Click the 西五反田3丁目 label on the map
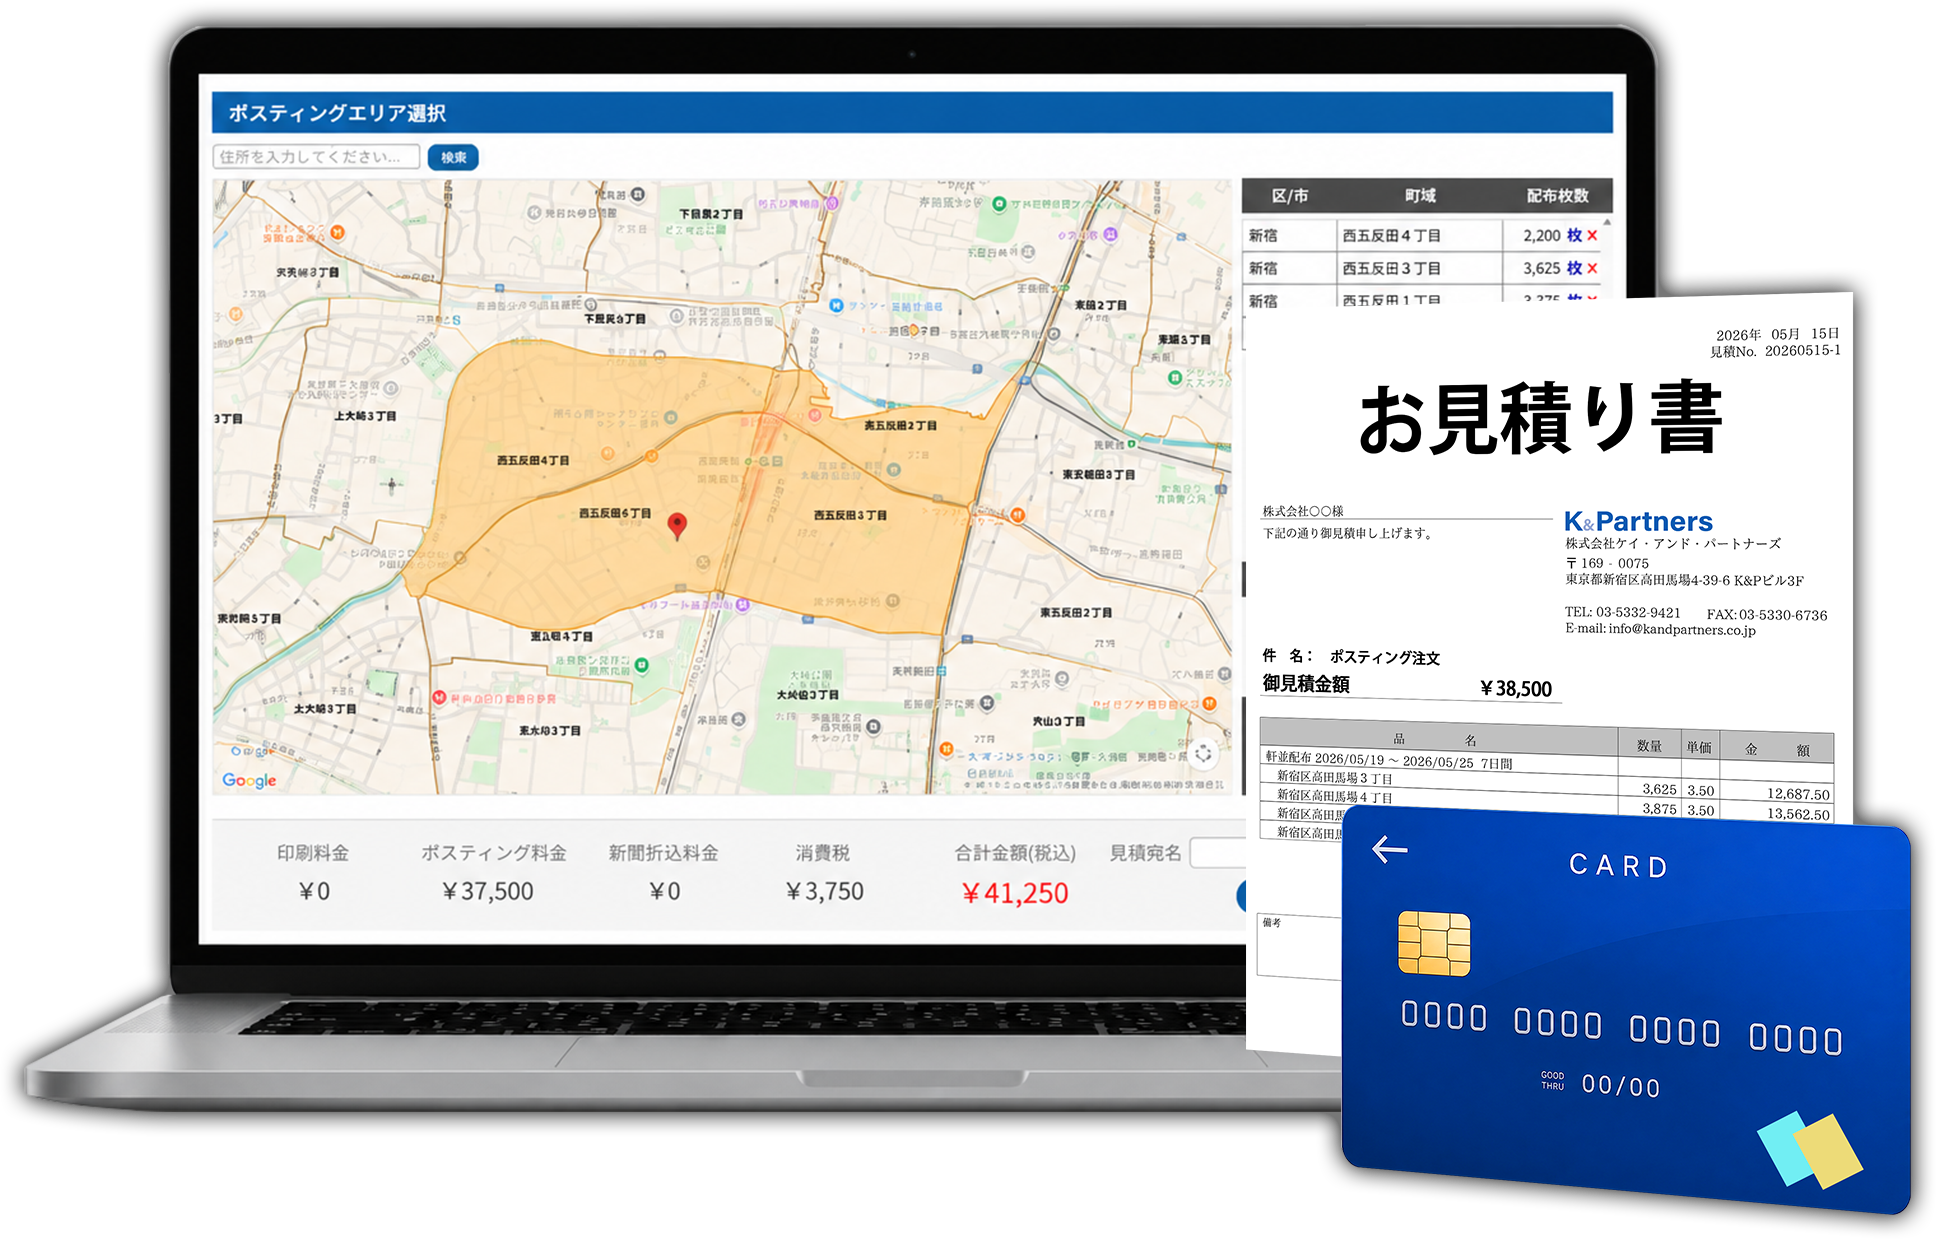Screen dimensions: 1936x1240 tap(850, 515)
